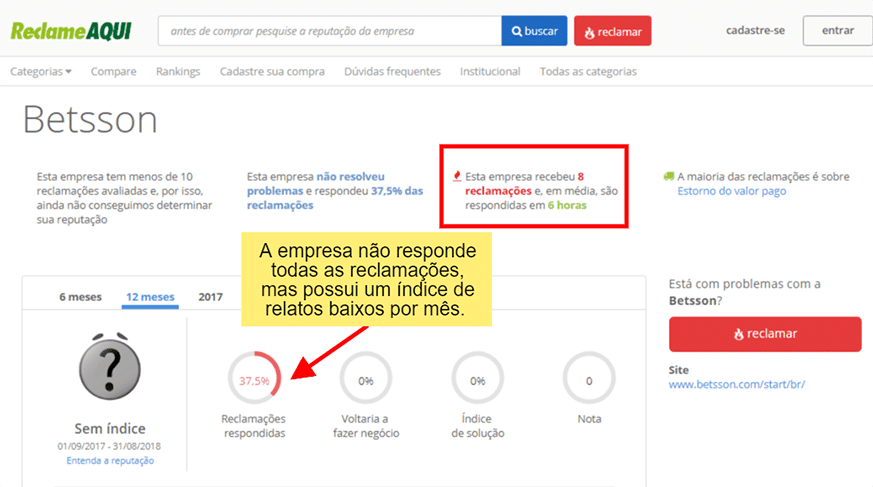Click the Nota 0 gauge
Viewport: 873px width, 487px height.
tap(589, 378)
